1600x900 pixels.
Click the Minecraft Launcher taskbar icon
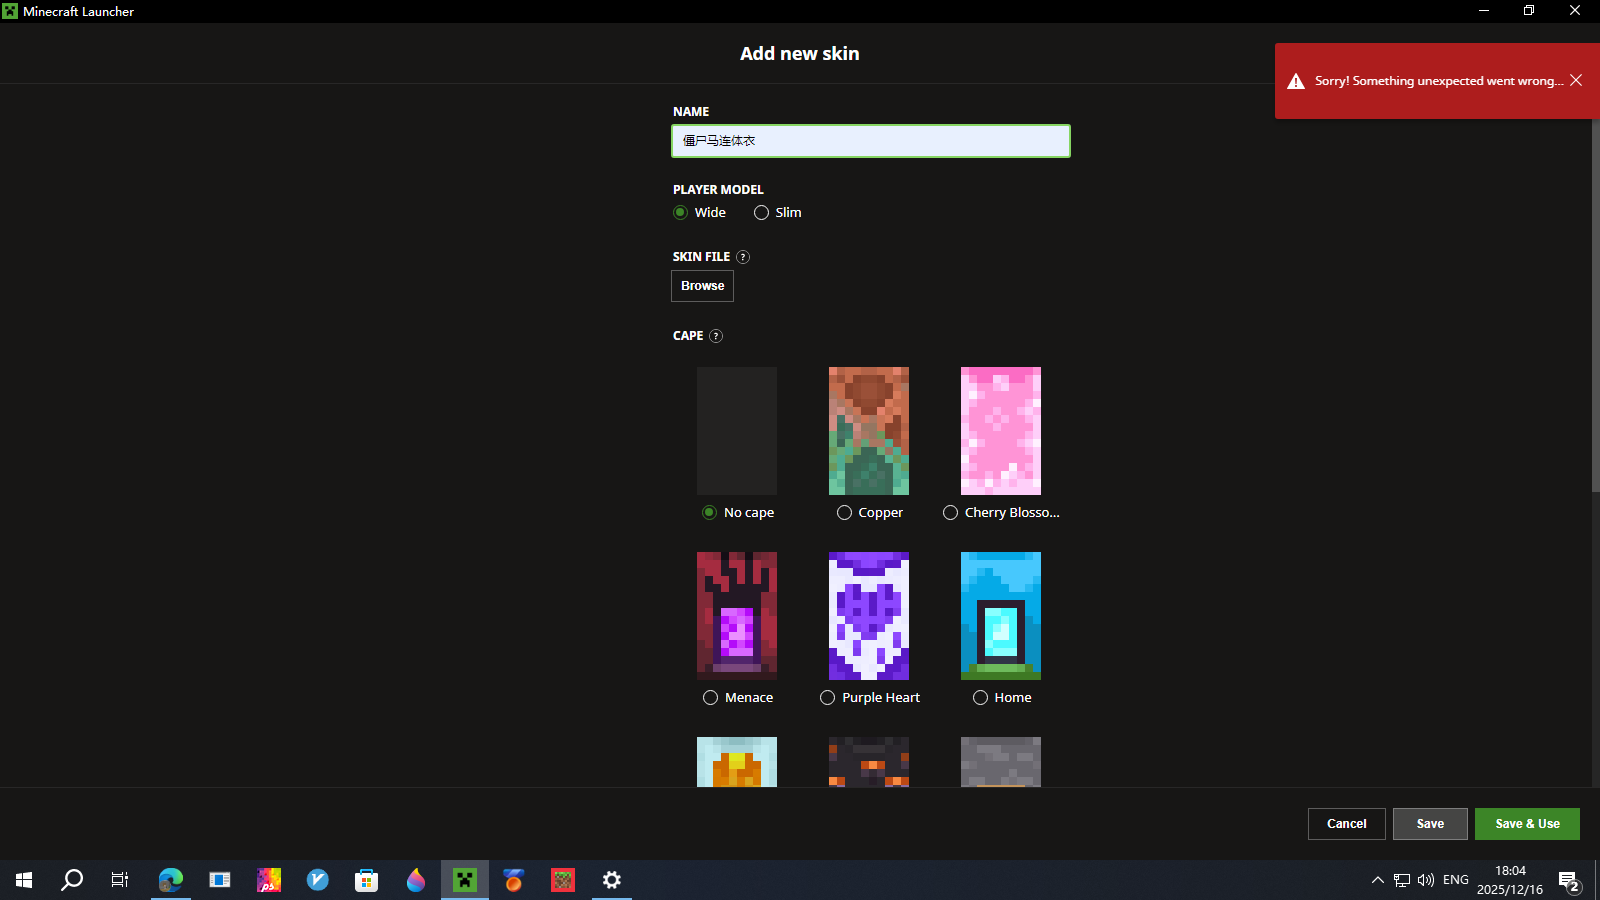point(465,880)
